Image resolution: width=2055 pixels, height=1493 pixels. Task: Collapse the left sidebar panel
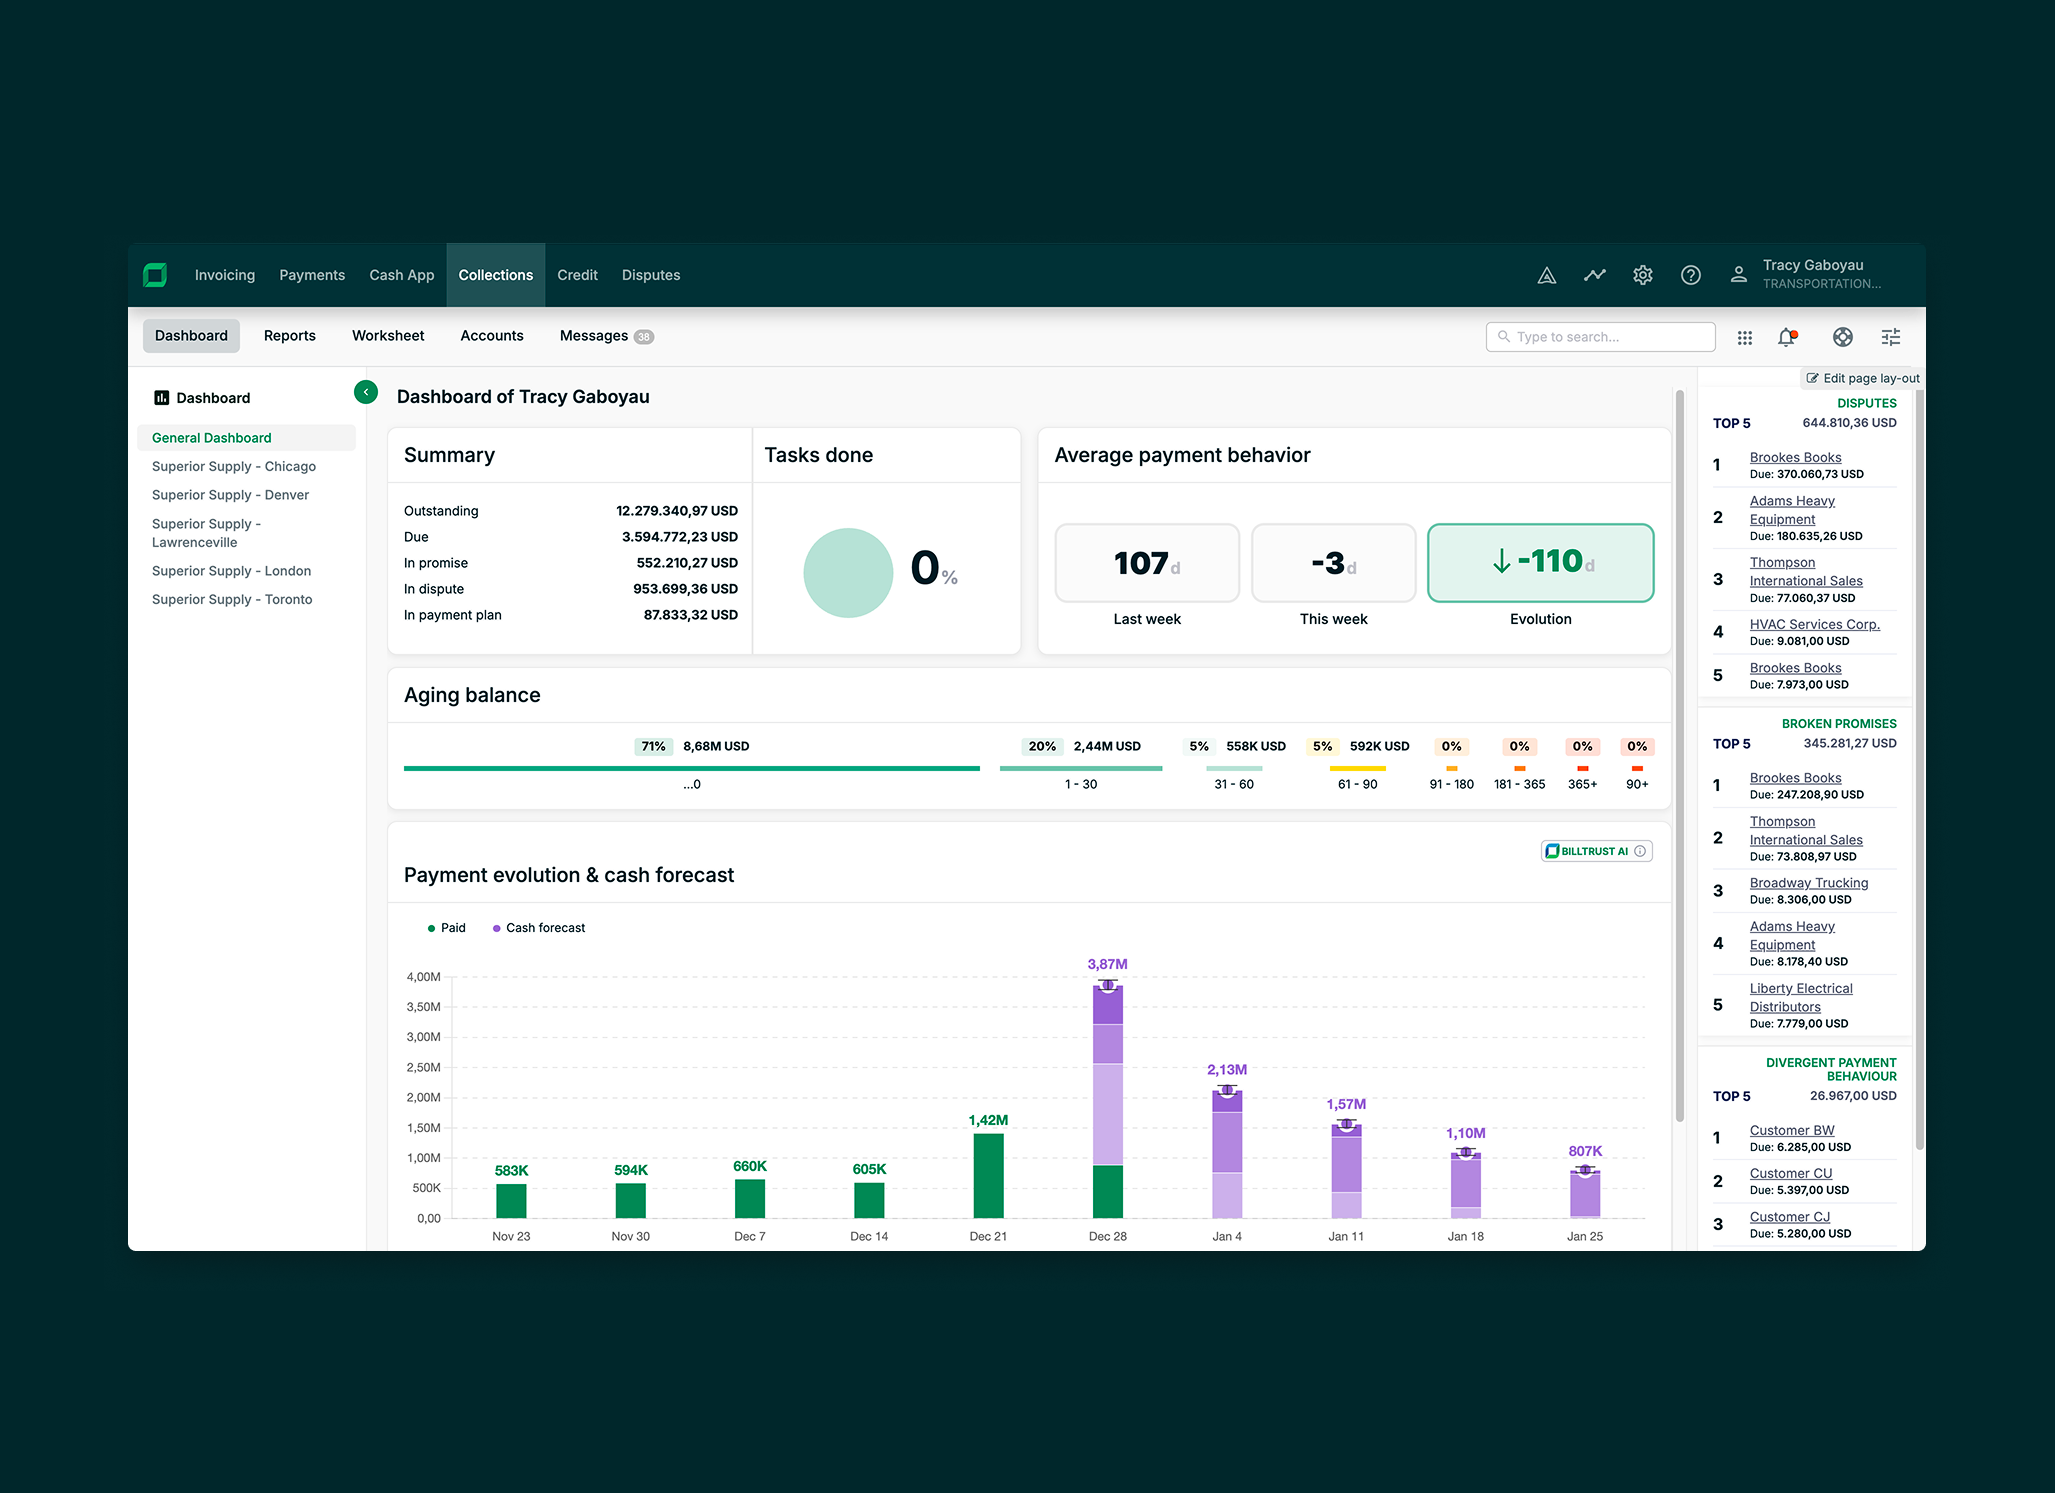point(366,392)
